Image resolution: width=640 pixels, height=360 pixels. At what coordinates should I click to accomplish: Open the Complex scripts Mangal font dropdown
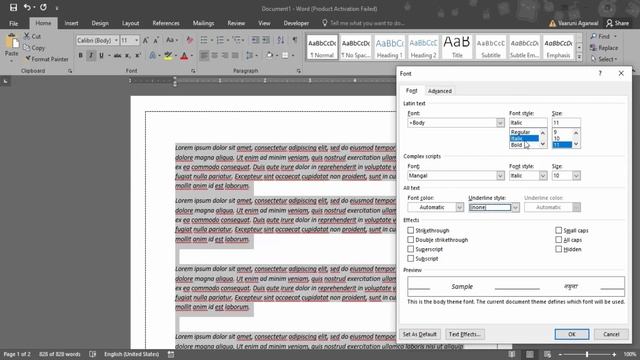[x=500, y=176]
